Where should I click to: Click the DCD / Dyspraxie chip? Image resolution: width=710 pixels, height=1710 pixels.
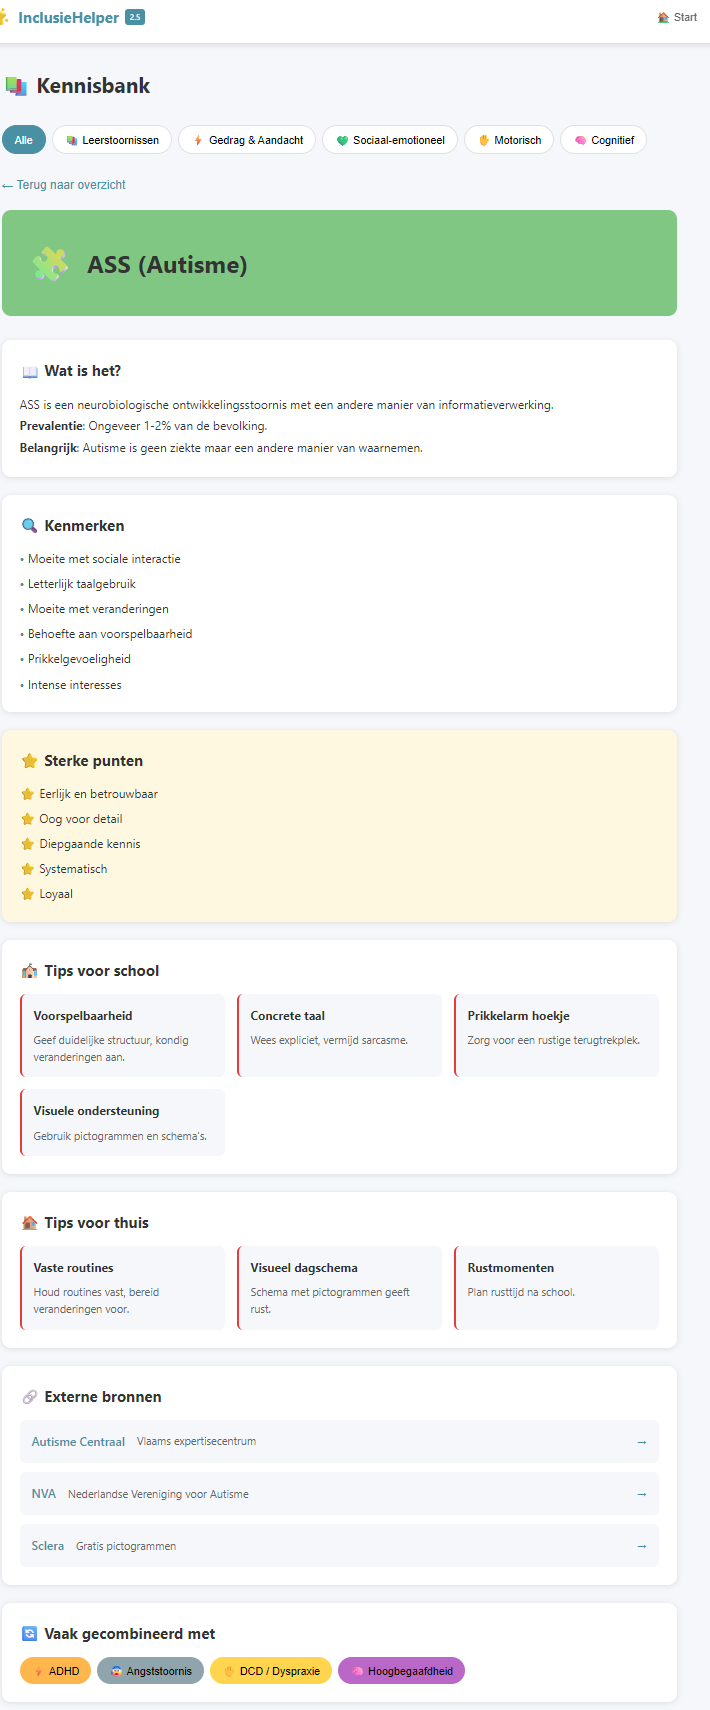(271, 1671)
